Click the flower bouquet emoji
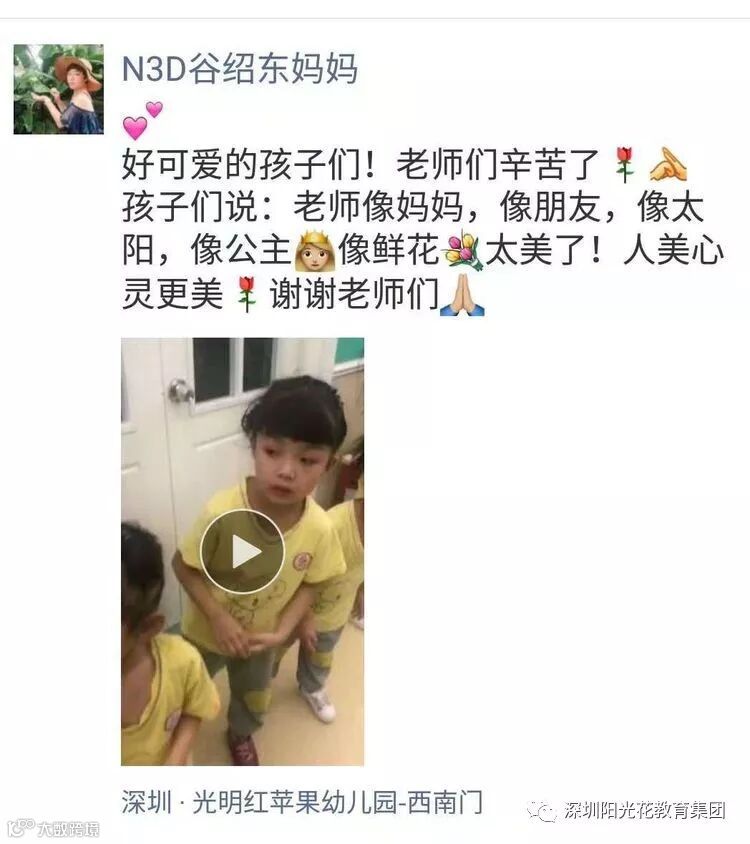 pos(462,251)
